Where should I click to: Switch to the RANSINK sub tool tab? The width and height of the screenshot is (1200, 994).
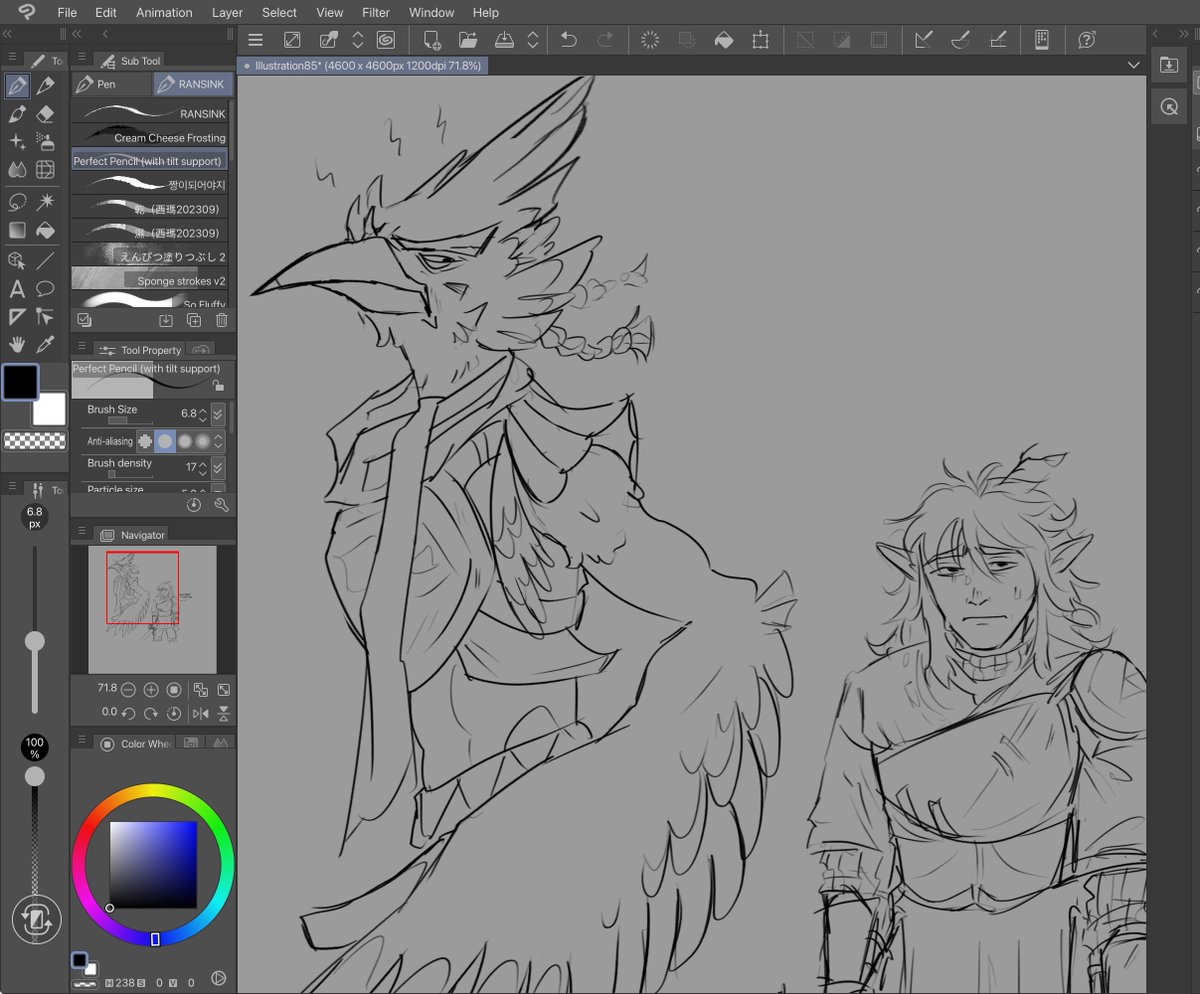[x=192, y=84]
